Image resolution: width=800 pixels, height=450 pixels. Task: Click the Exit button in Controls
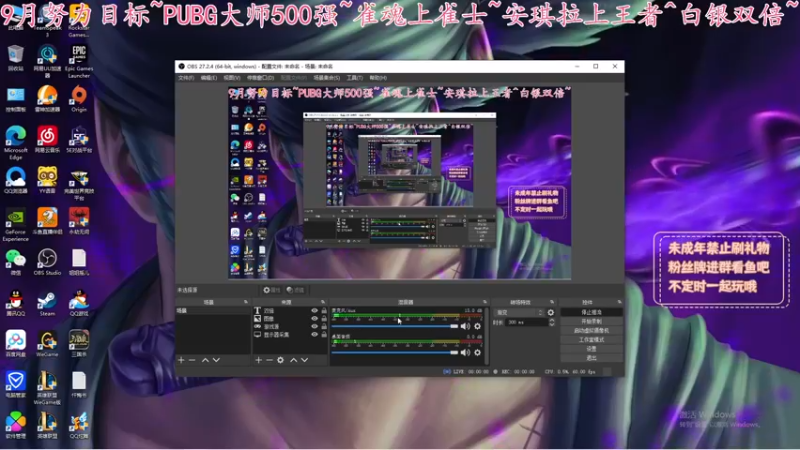[591, 358]
